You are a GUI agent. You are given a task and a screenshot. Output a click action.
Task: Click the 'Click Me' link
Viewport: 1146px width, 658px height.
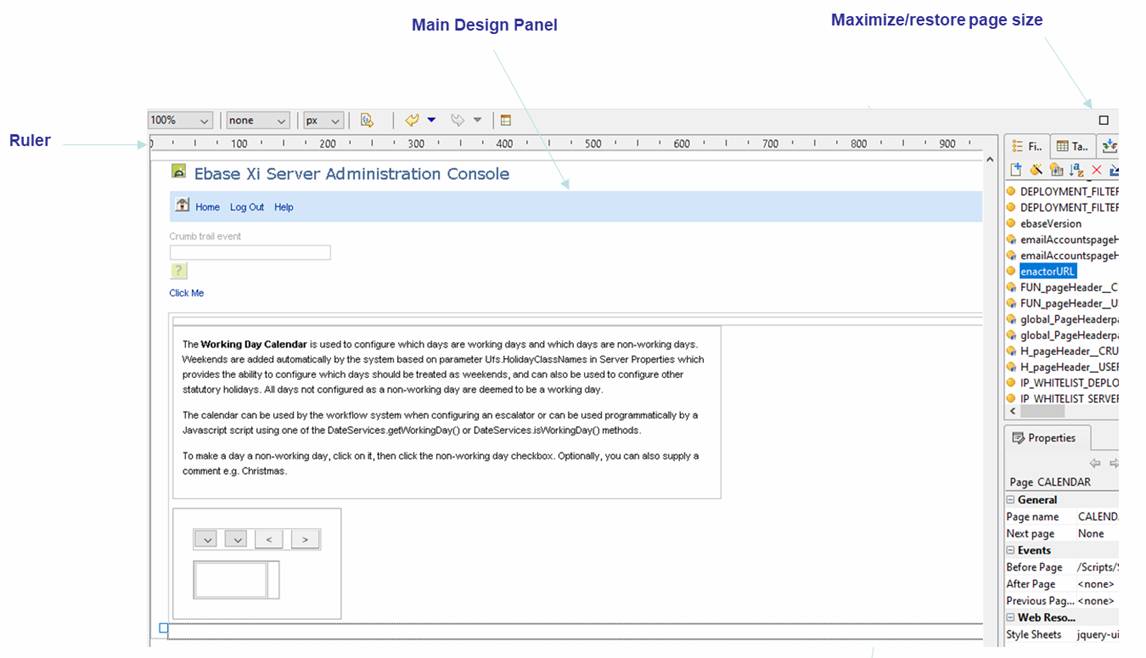187,293
